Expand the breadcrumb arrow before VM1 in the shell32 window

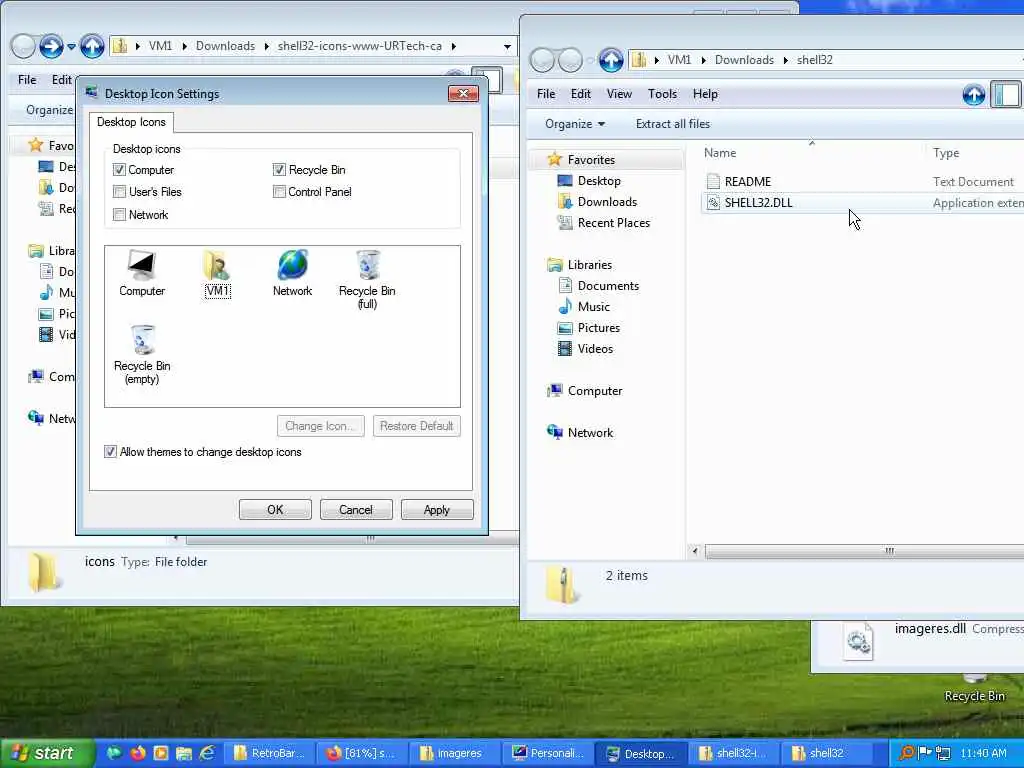[656, 60]
